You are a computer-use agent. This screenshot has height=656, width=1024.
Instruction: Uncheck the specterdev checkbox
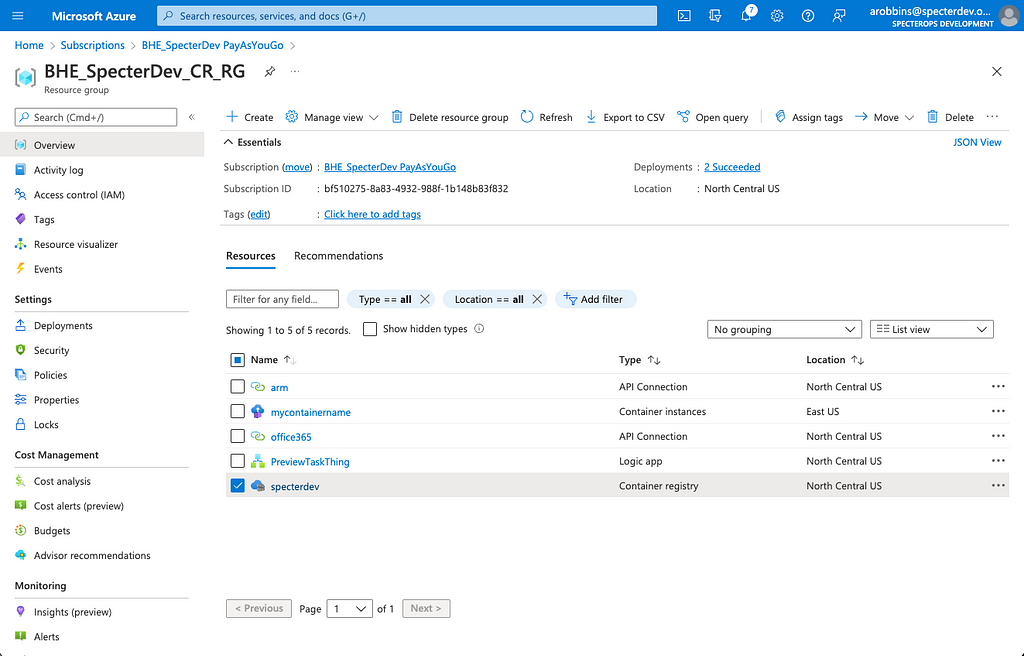tap(238, 486)
